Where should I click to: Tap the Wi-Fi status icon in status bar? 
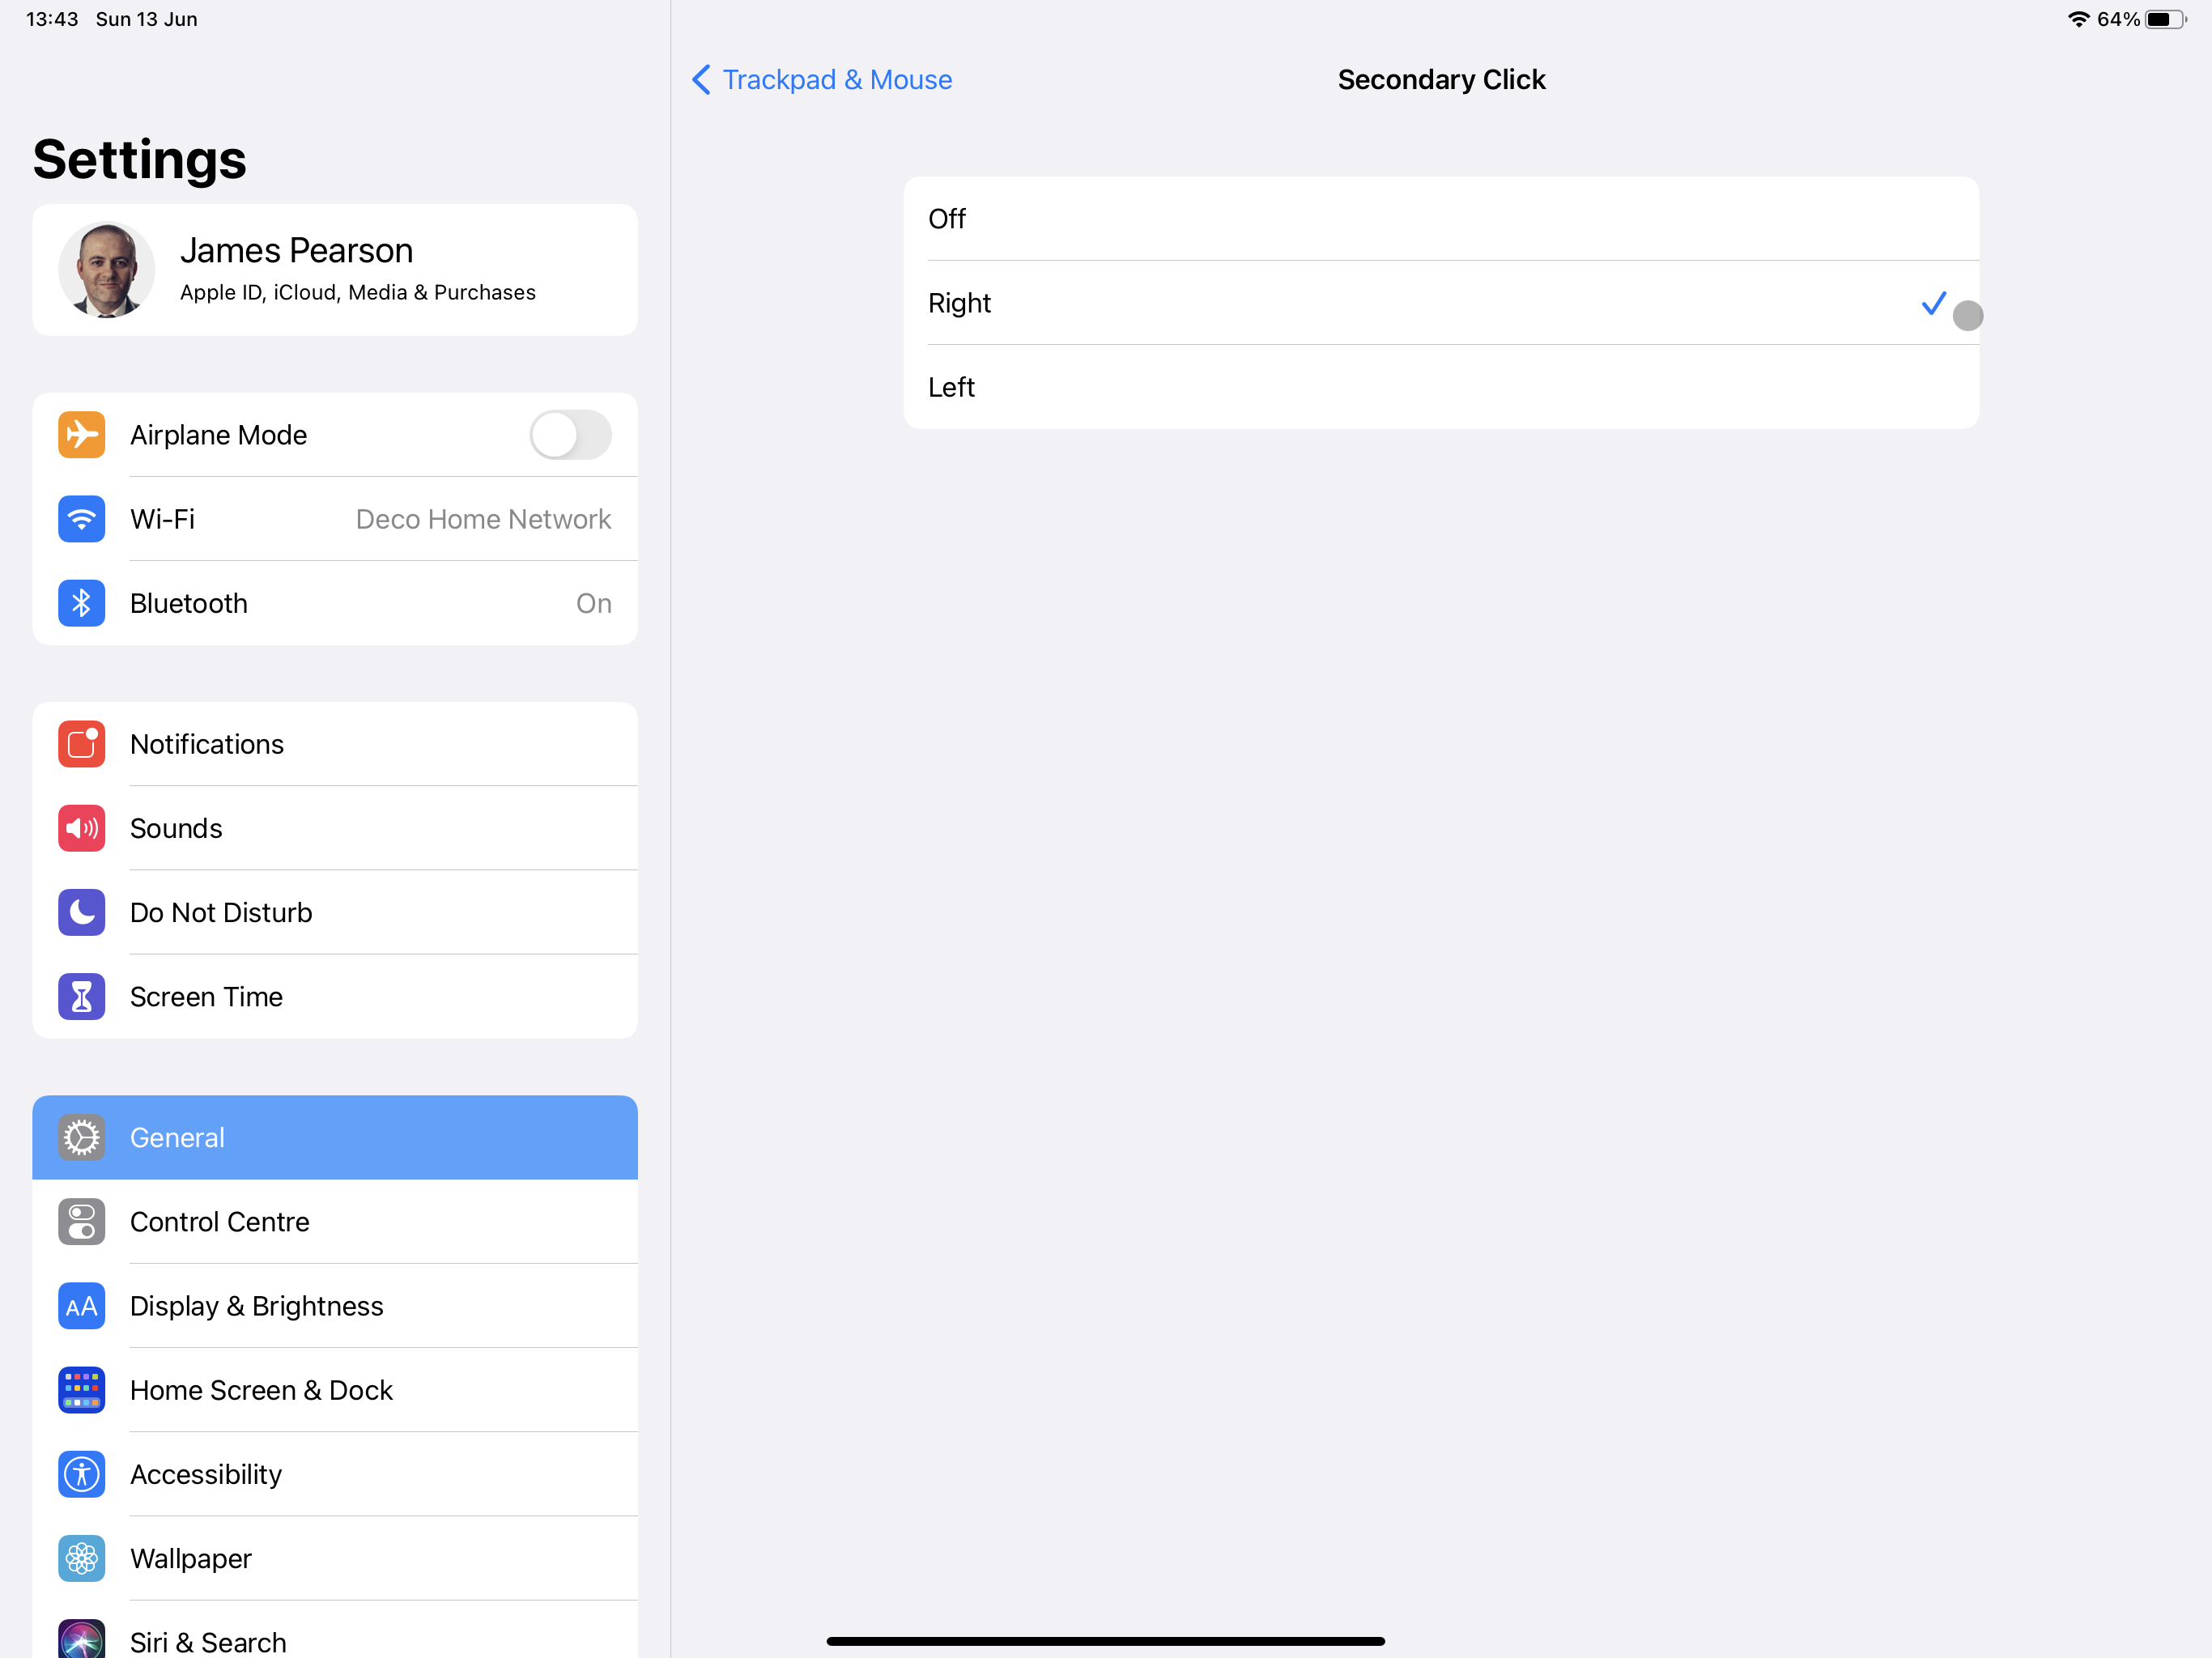[x=2079, y=19]
